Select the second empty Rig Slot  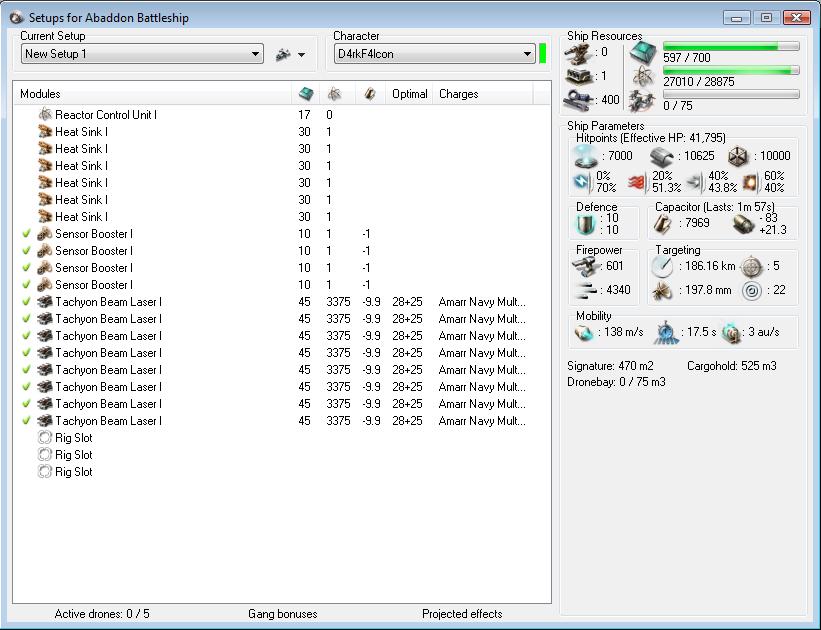[x=282, y=455]
